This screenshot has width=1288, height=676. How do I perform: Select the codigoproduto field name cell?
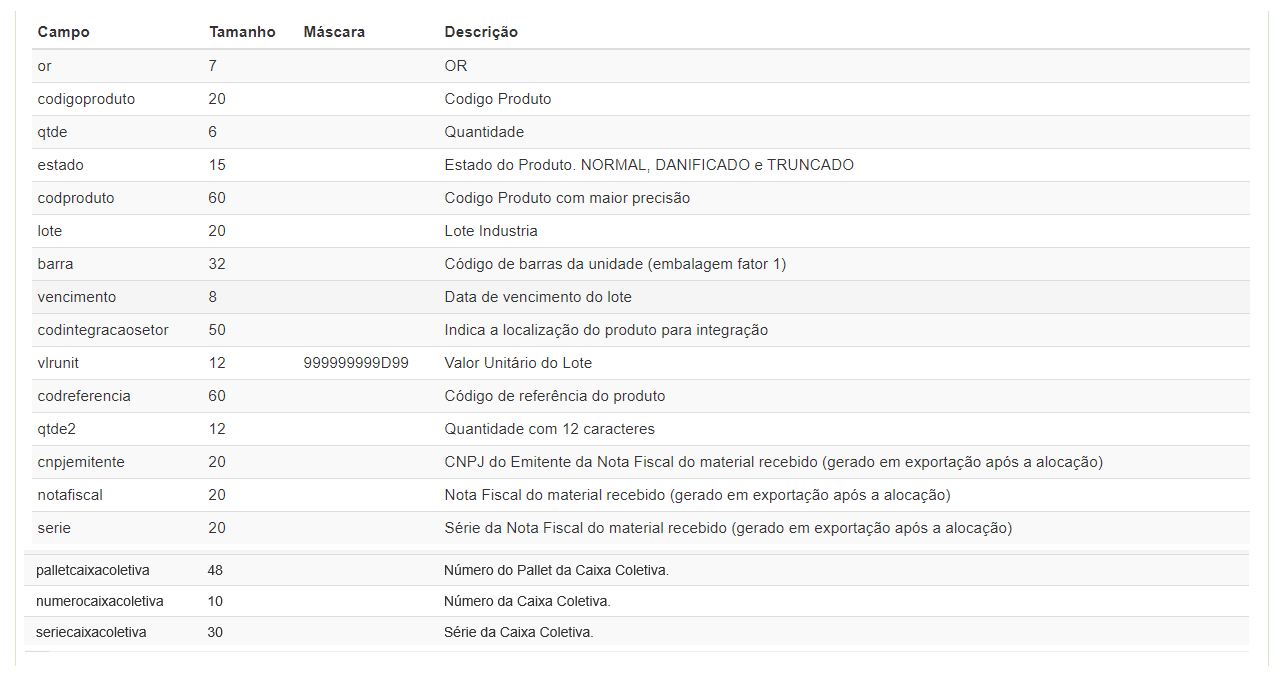click(86, 99)
